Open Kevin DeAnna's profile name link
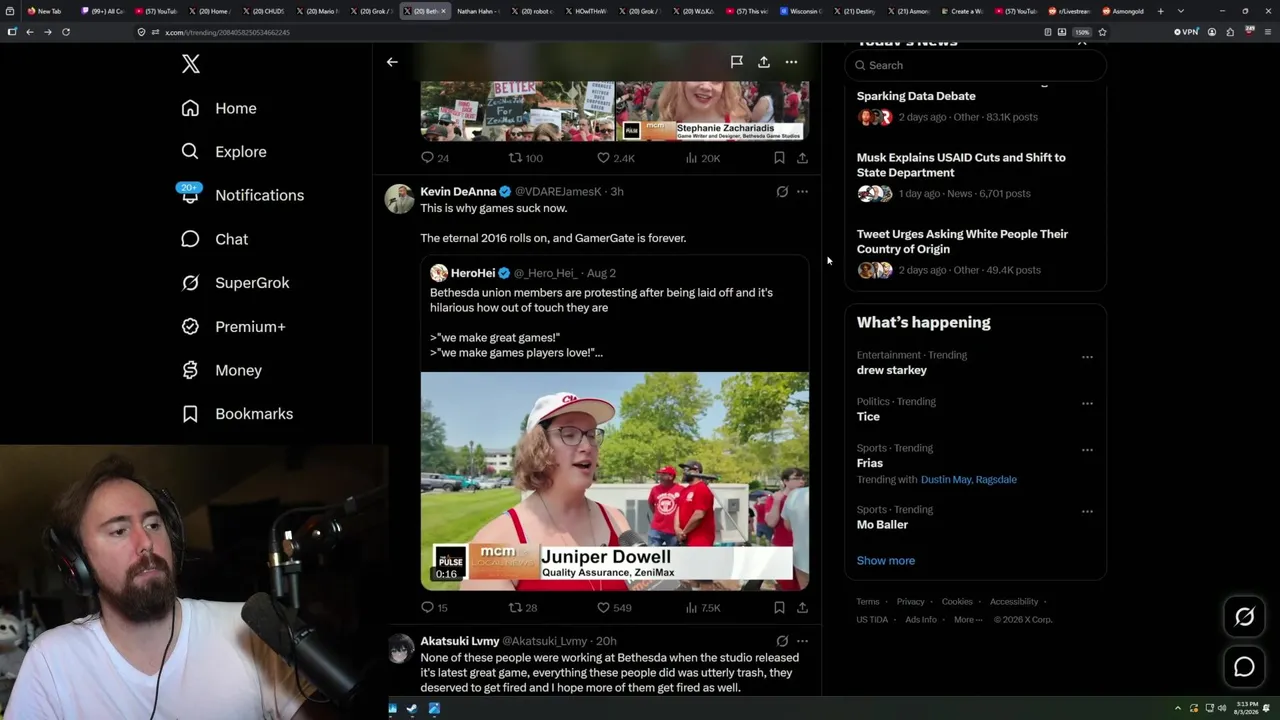1280x720 pixels. (x=458, y=192)
